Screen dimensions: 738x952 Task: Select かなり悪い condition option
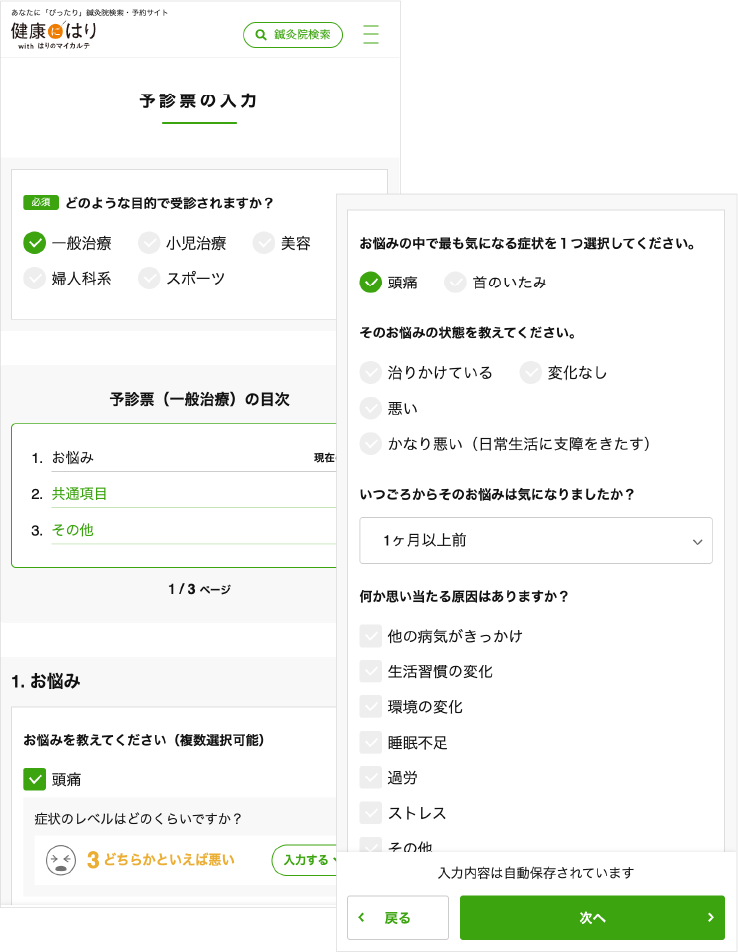371,444
